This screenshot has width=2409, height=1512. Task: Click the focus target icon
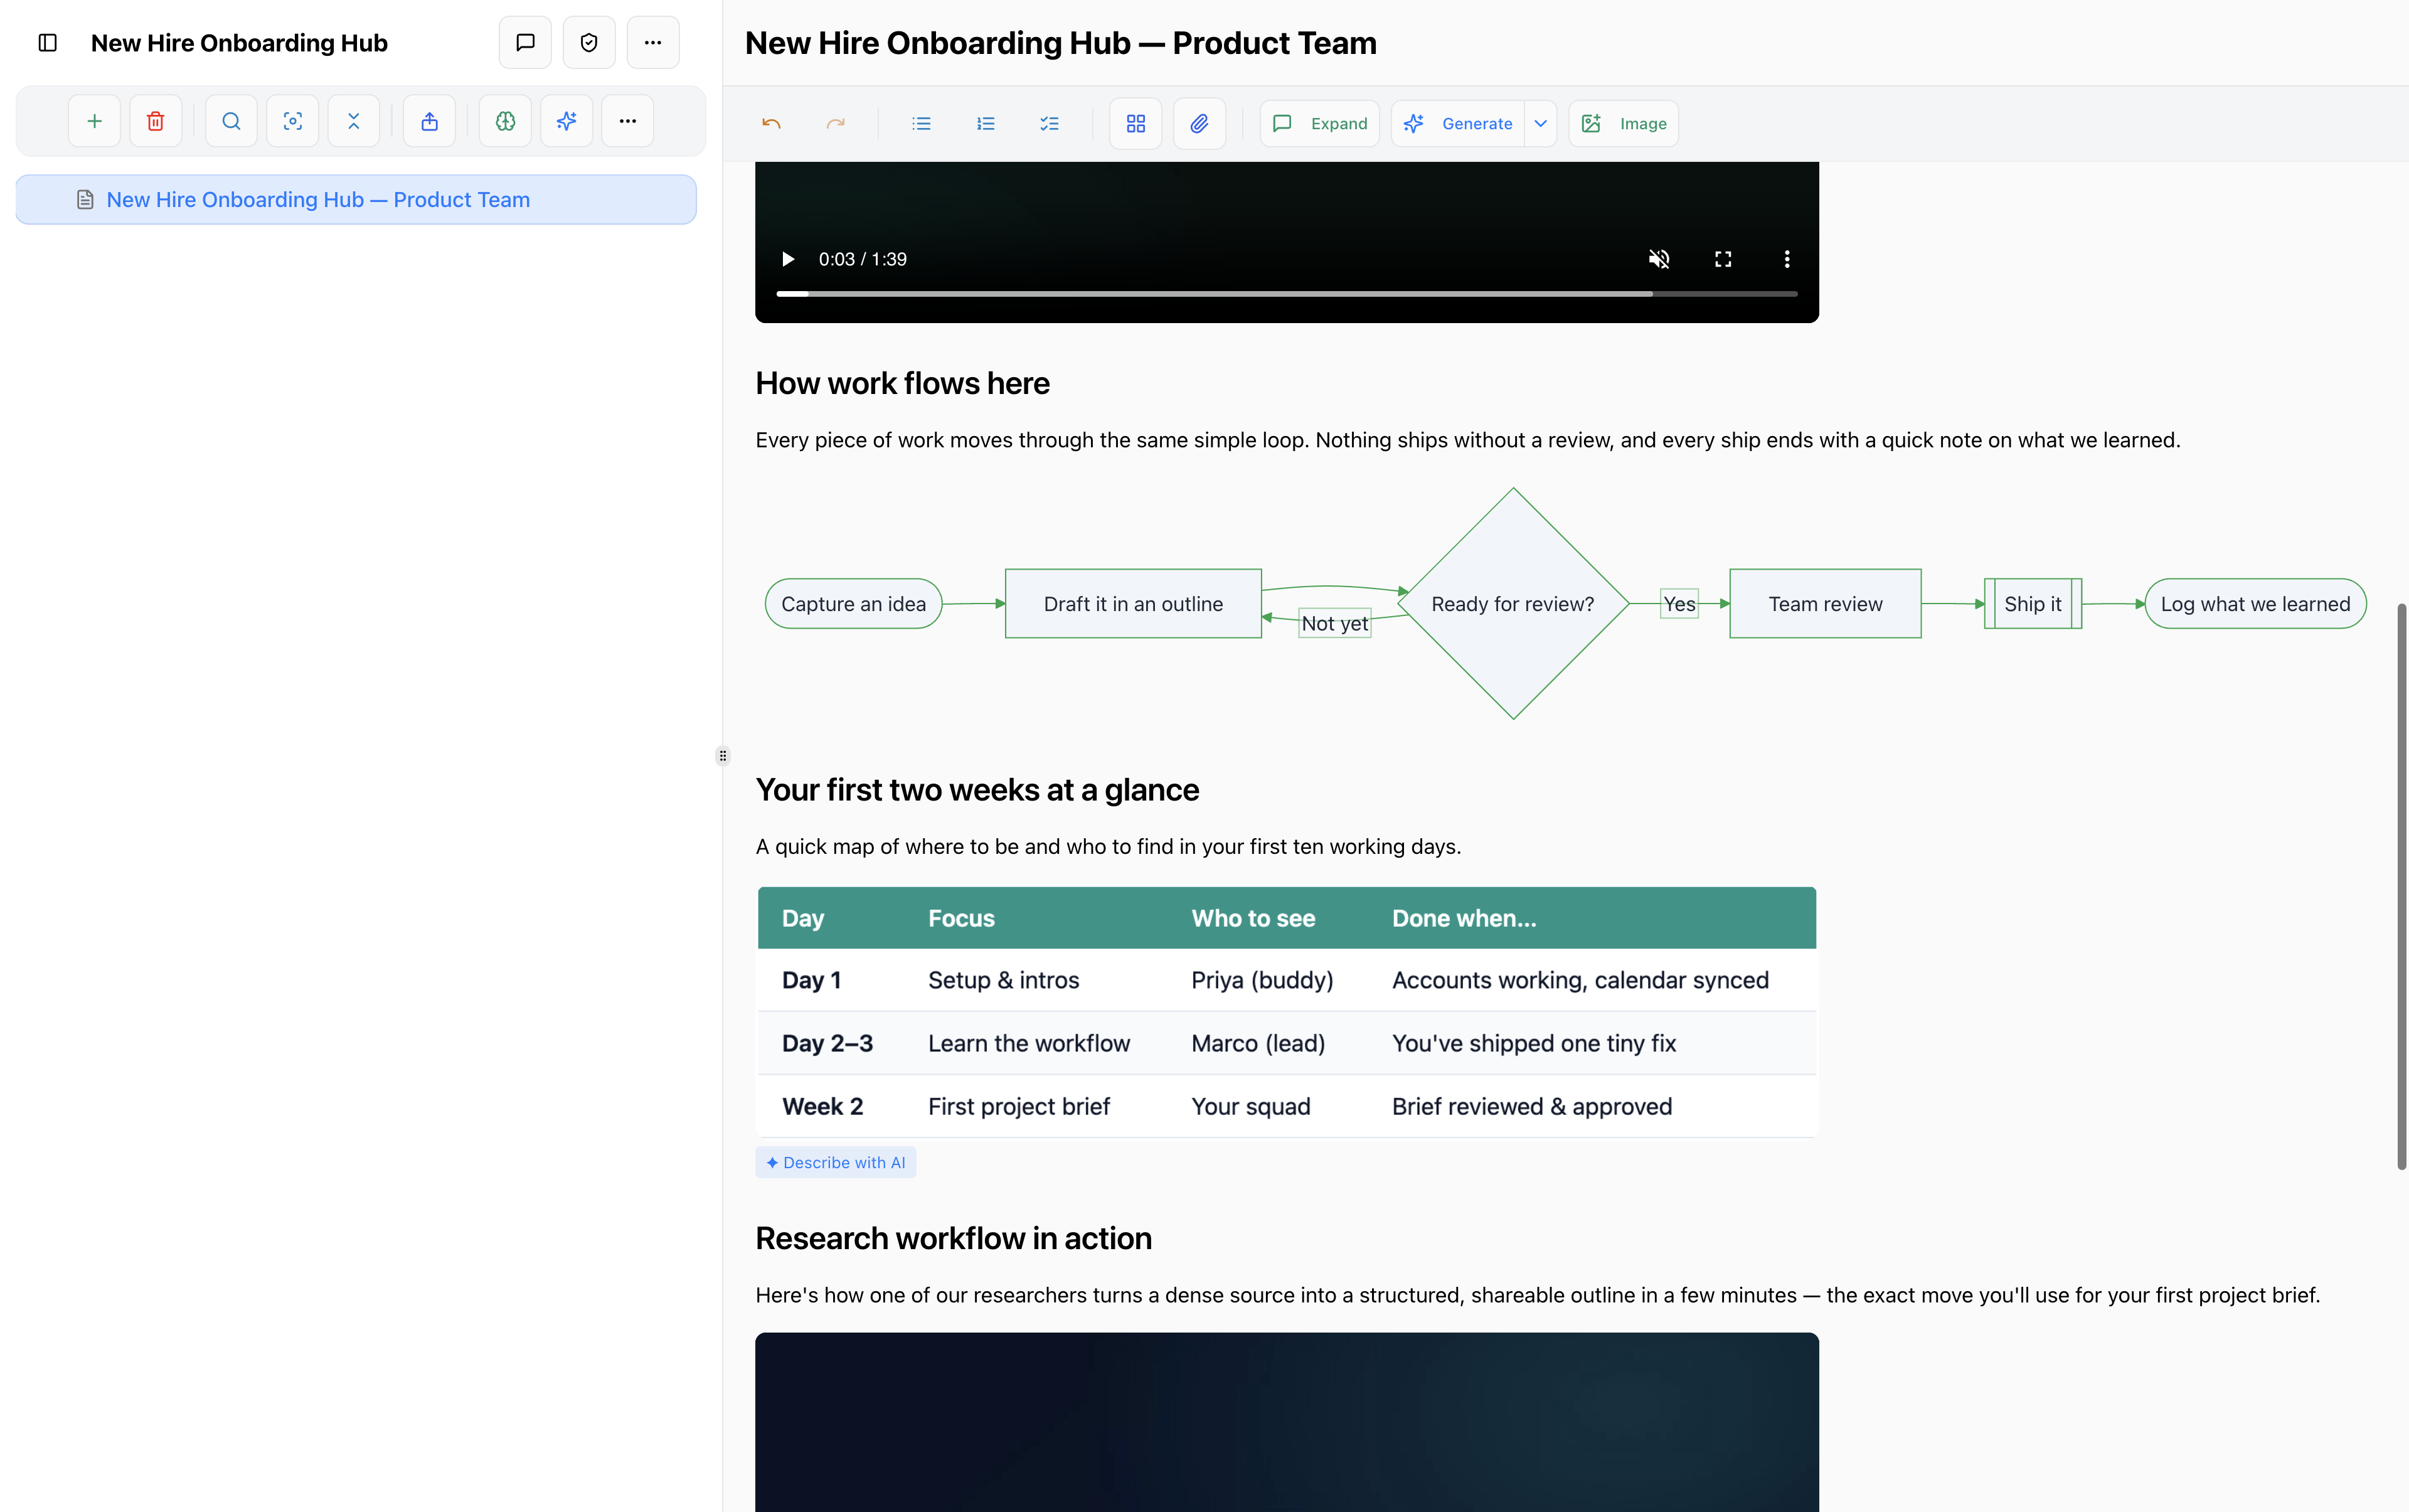292,121
